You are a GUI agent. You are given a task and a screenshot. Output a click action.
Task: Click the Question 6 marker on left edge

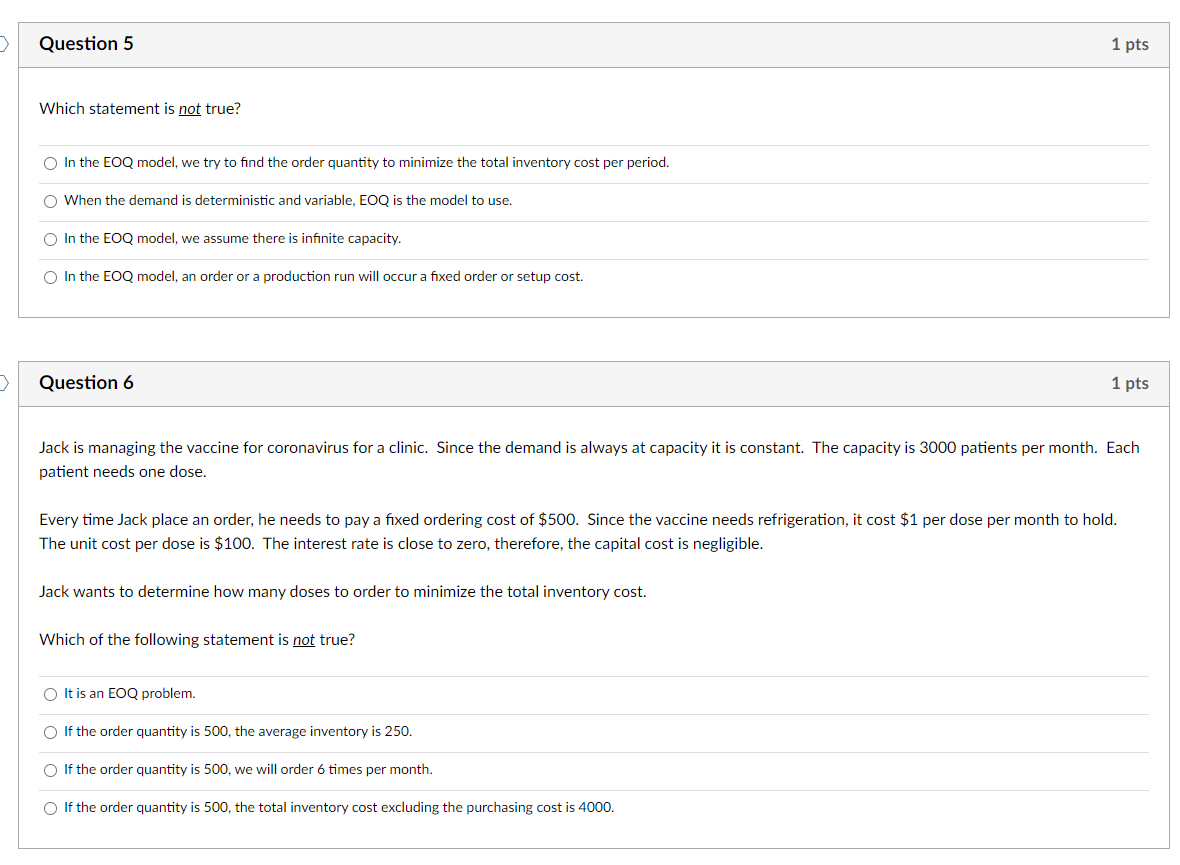coord(3,383)
